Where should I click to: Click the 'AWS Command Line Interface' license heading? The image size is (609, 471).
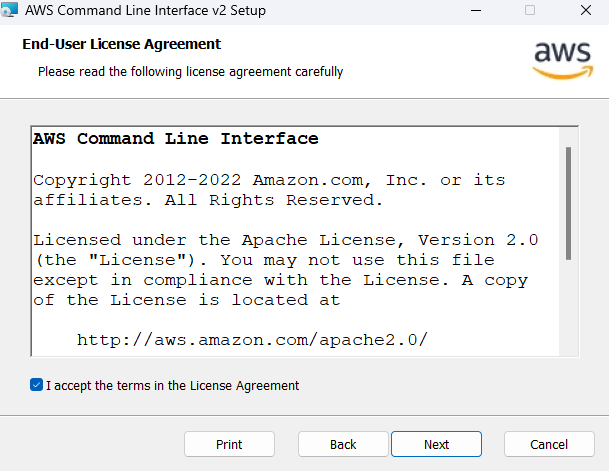[x=176, y=139]
